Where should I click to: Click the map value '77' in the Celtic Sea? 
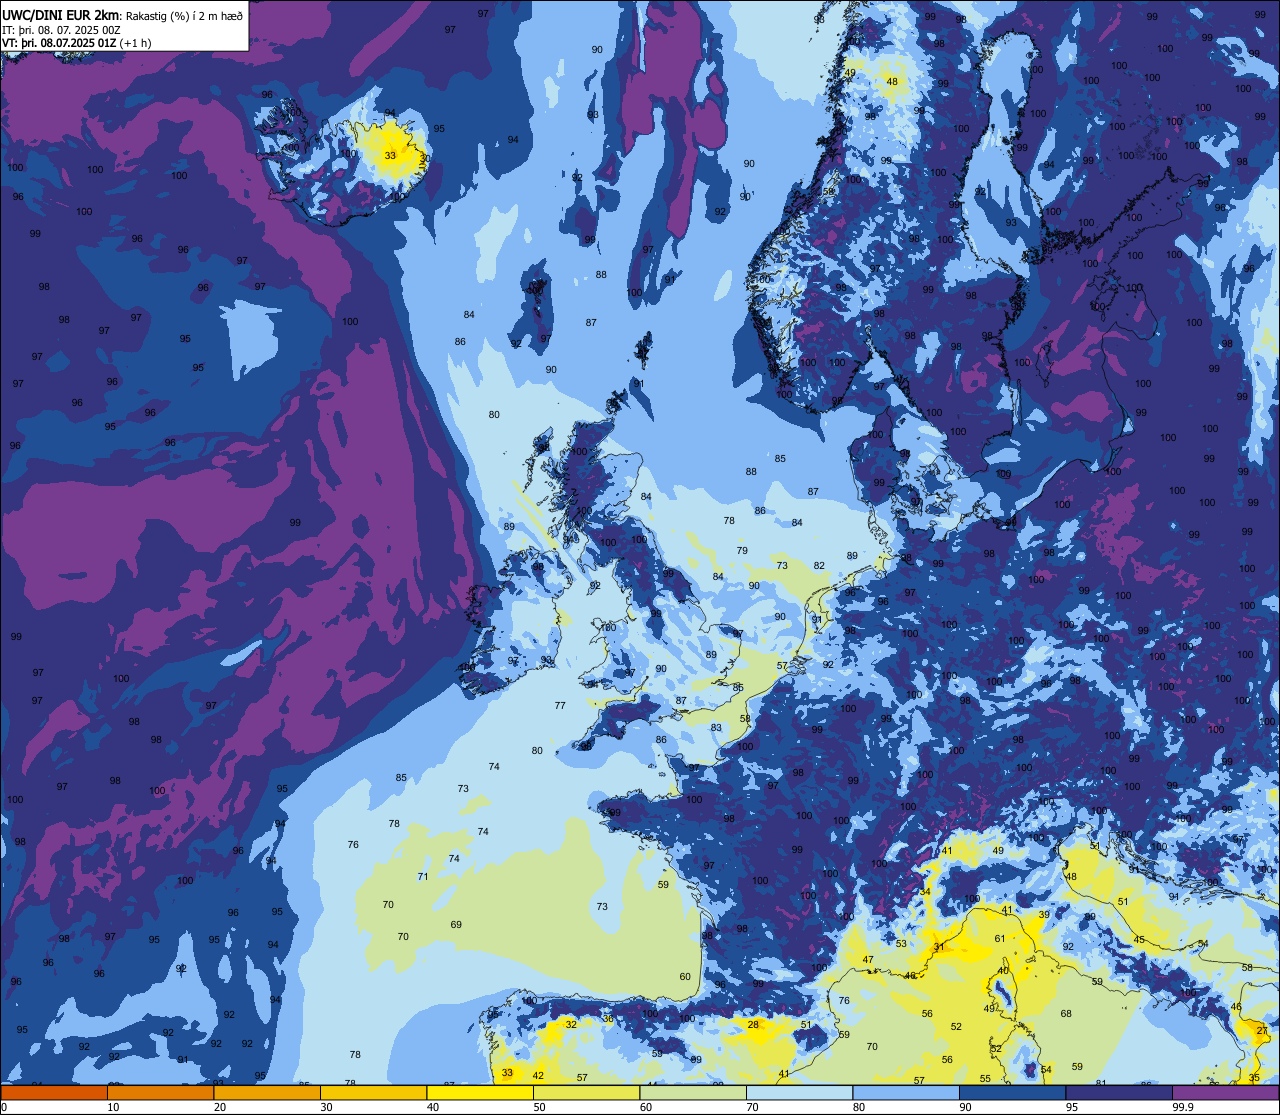560,705
